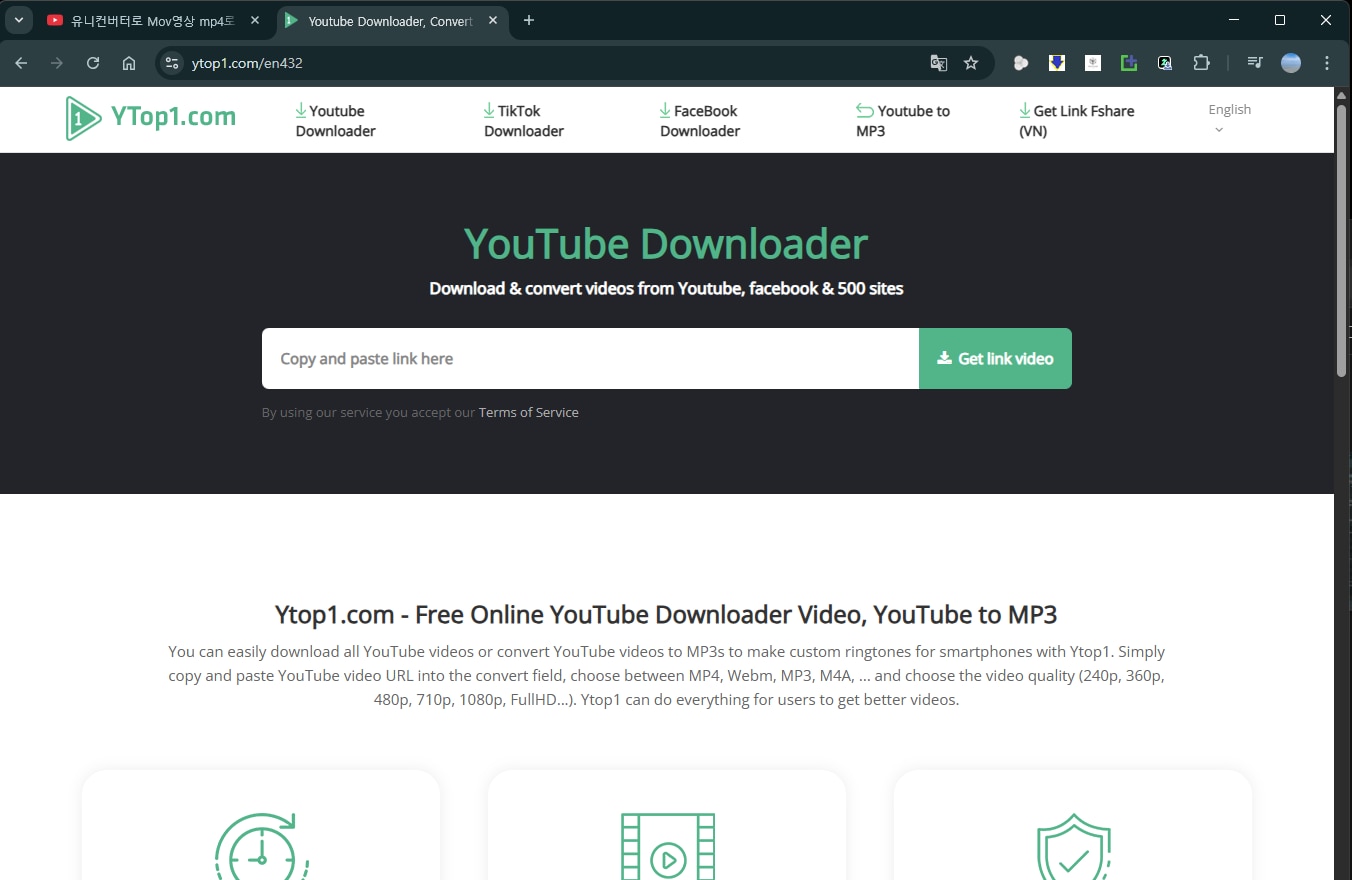Click the first extension icon after bookmark star
This screenshot has height=880, width=1352.
(x=1021, y=63)
